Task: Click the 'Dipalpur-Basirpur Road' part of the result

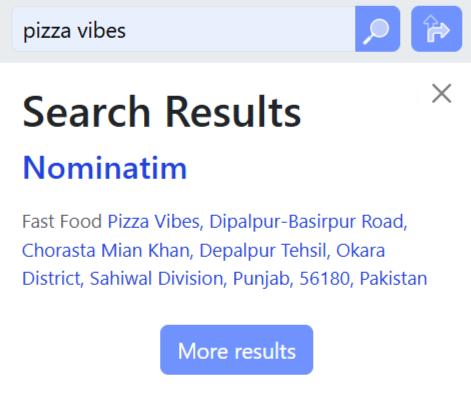Action: (x=308, y=222)
